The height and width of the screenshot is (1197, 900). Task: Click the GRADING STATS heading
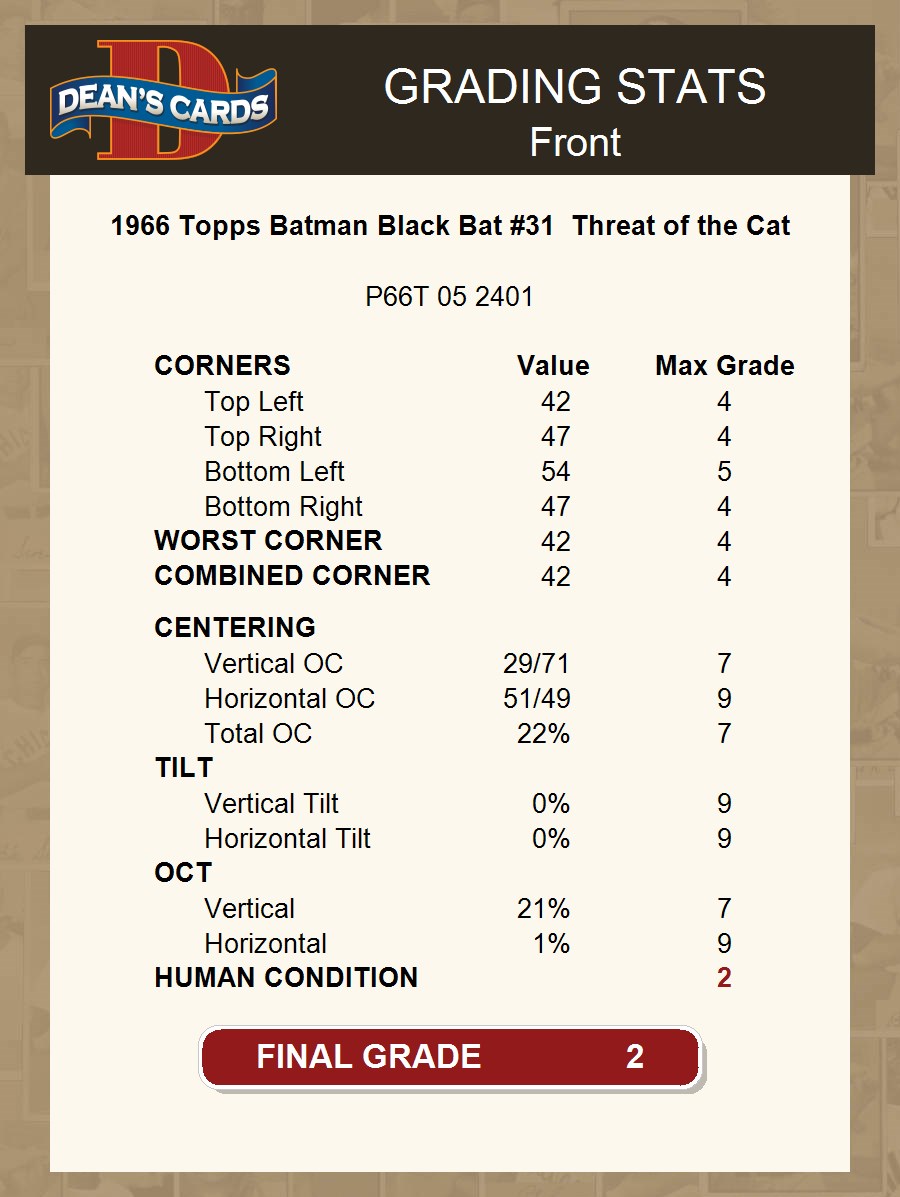pyautogui.click(x=574, y=87)
